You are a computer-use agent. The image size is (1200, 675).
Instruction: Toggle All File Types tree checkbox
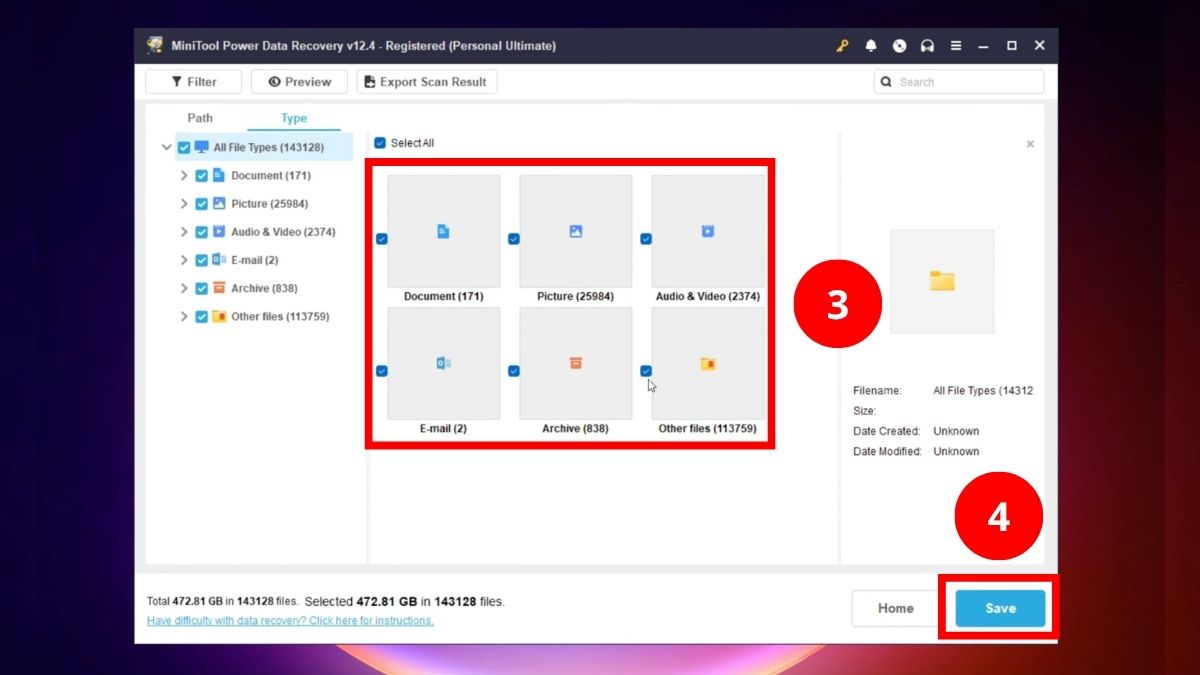coord(184,147)
